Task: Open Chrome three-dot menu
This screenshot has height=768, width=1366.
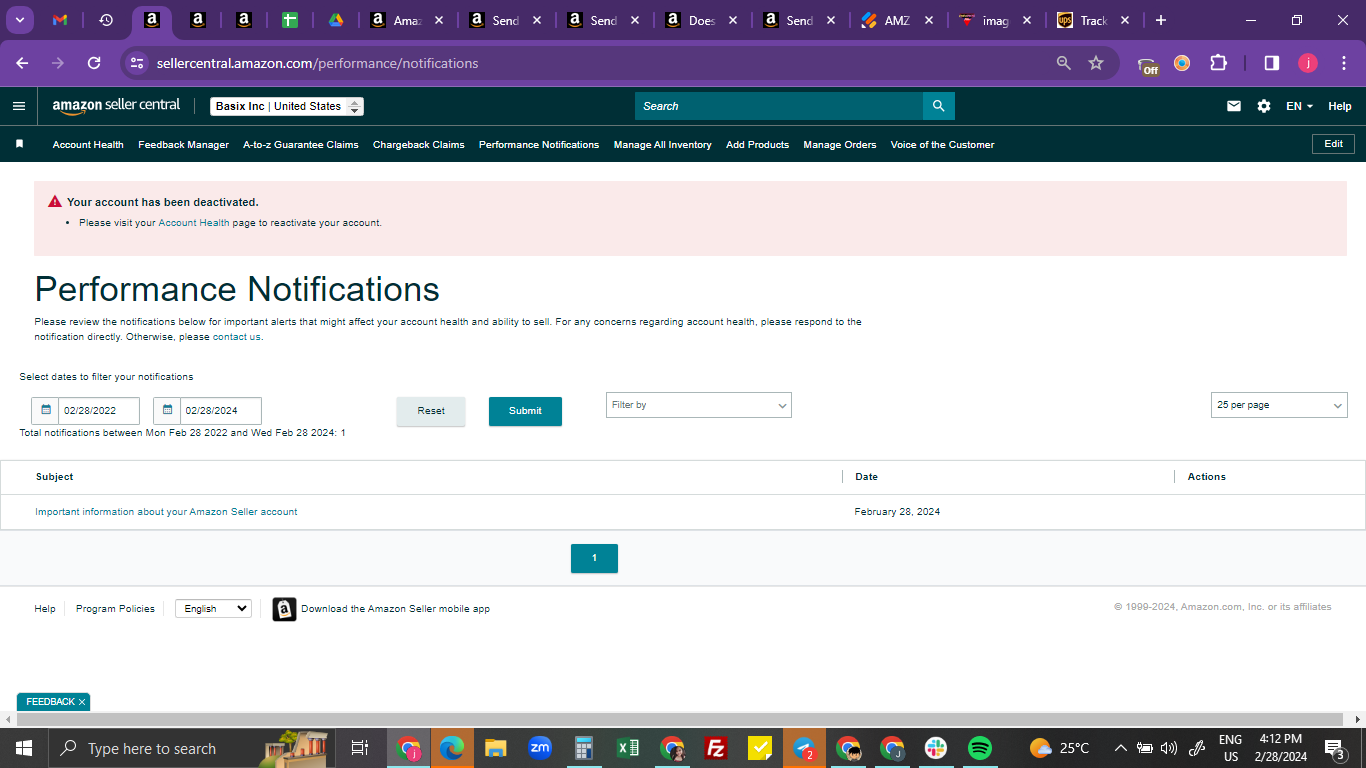Action: [x=1344, y=63]
